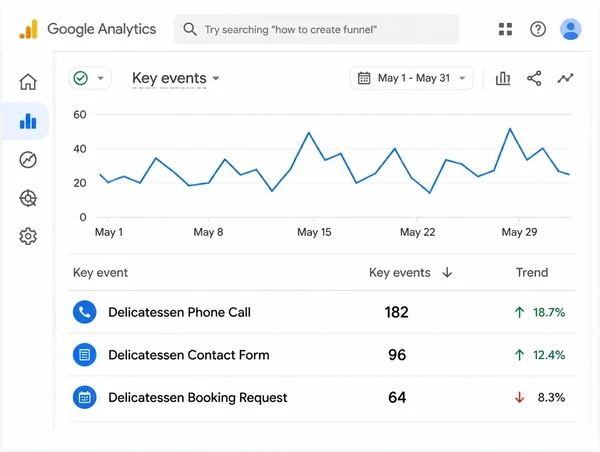Click the phone icon for Phone Call
The height and width of the screenshot is (452, 600).
[85, 312]
